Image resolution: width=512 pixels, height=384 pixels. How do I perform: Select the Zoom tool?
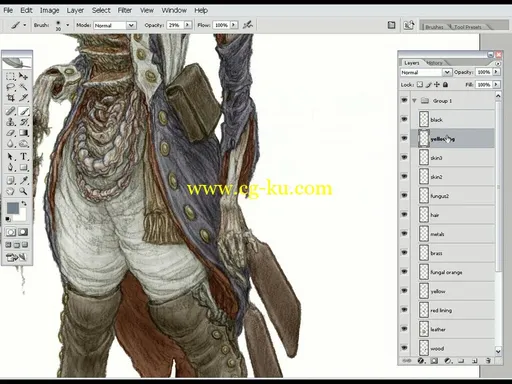23,191
